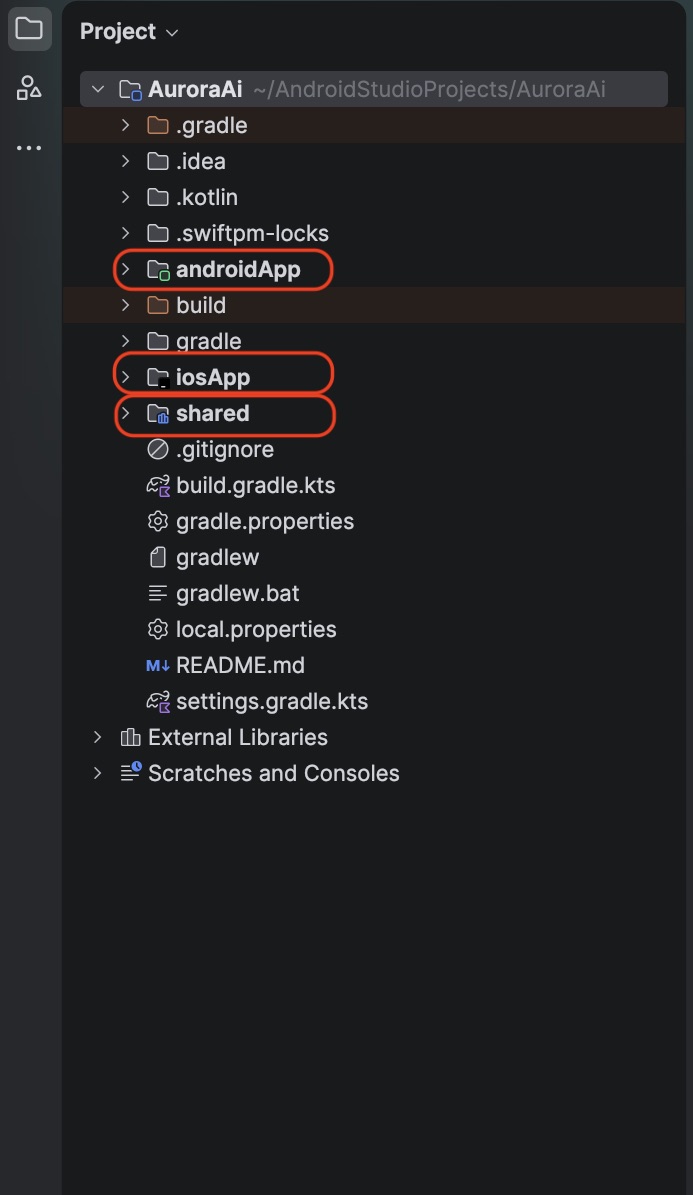693x1195 pixels.
Task: Open the Project tool window folder icon
Action: tap(29, 29)
